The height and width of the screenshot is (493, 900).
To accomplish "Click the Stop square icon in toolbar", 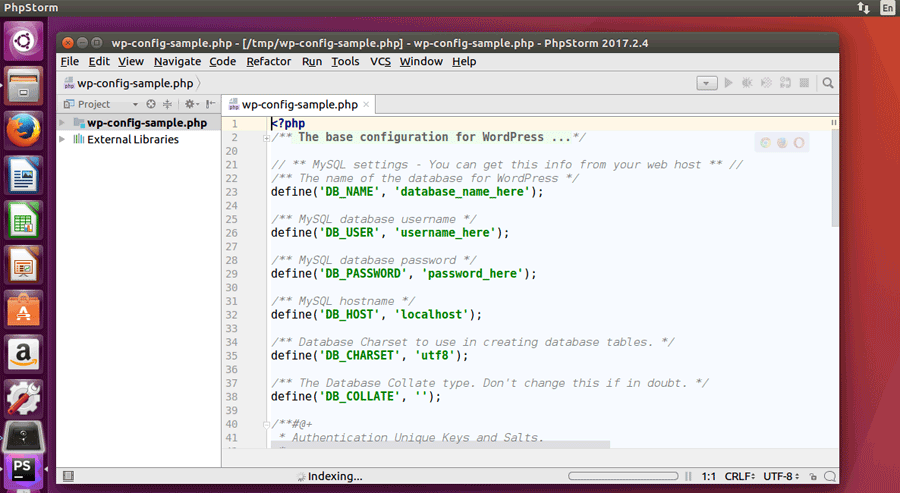I will tap(804, 83).
